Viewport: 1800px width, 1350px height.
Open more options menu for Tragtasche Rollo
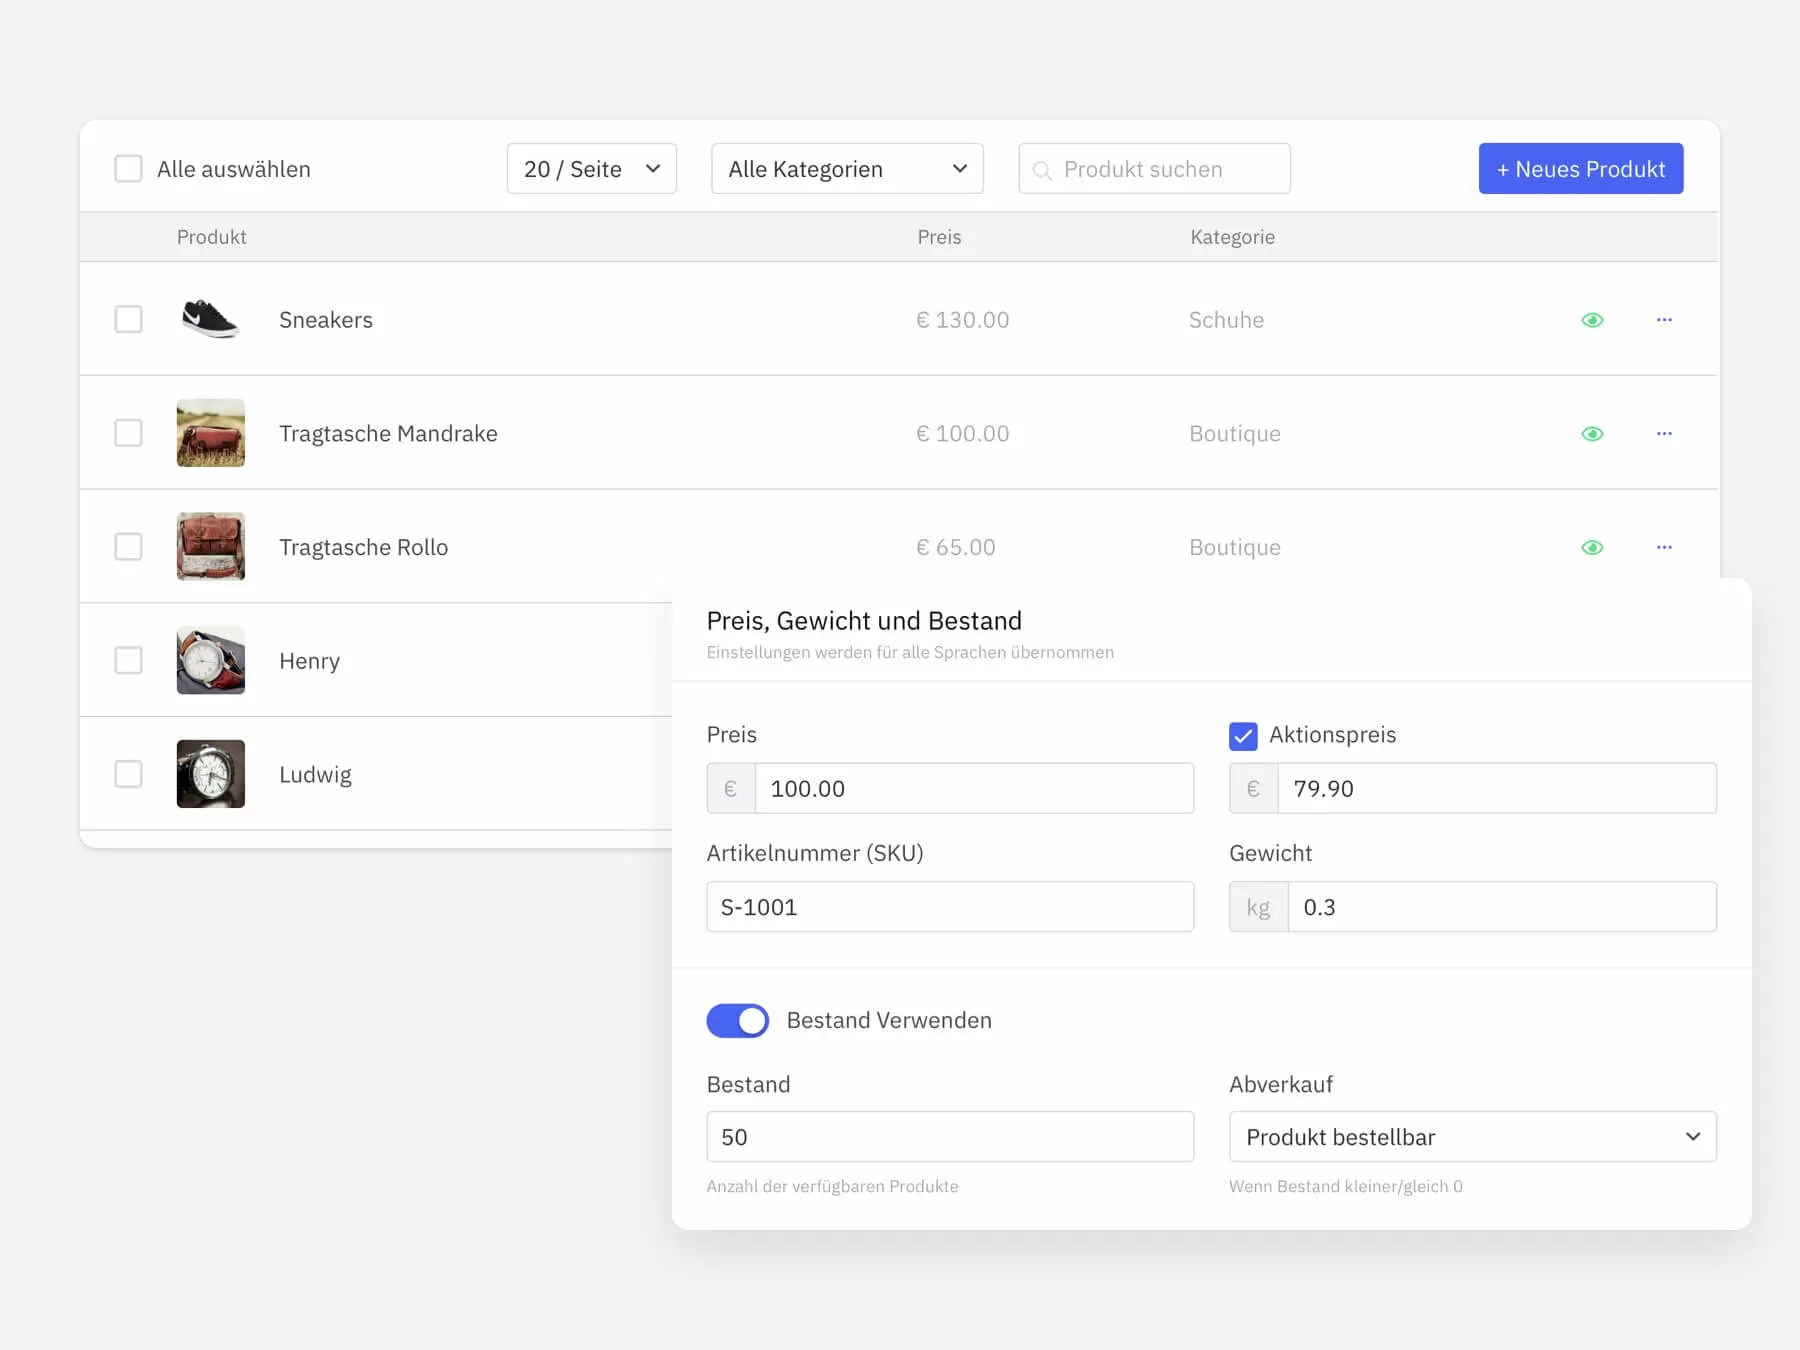tap(1664, 548)
